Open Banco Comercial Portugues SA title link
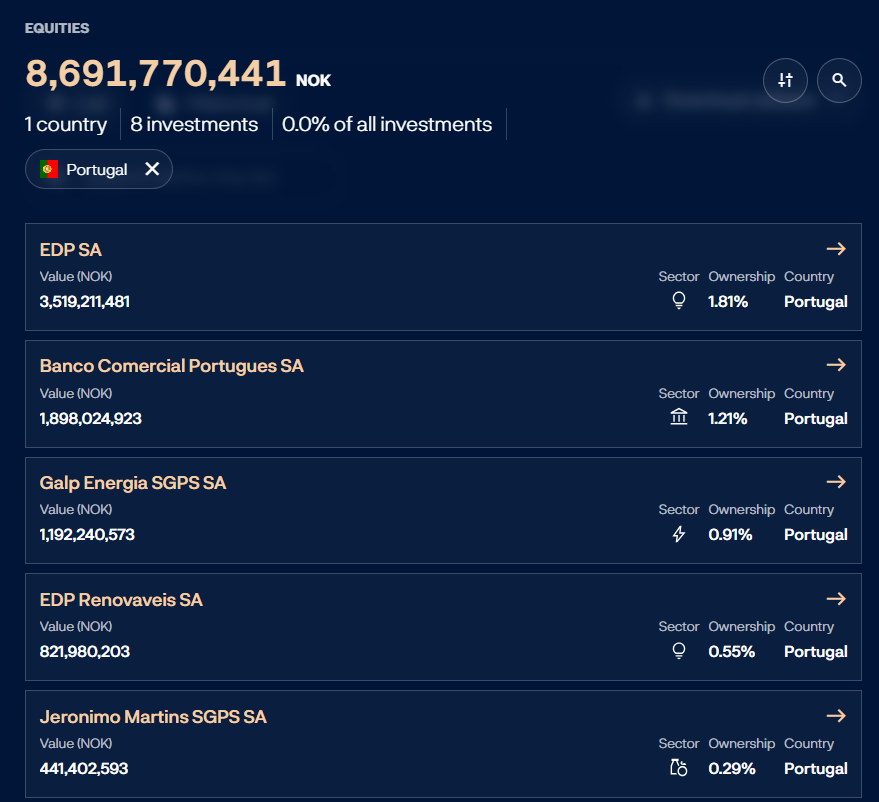Screen dimensions: 879x802 (171, 366)
